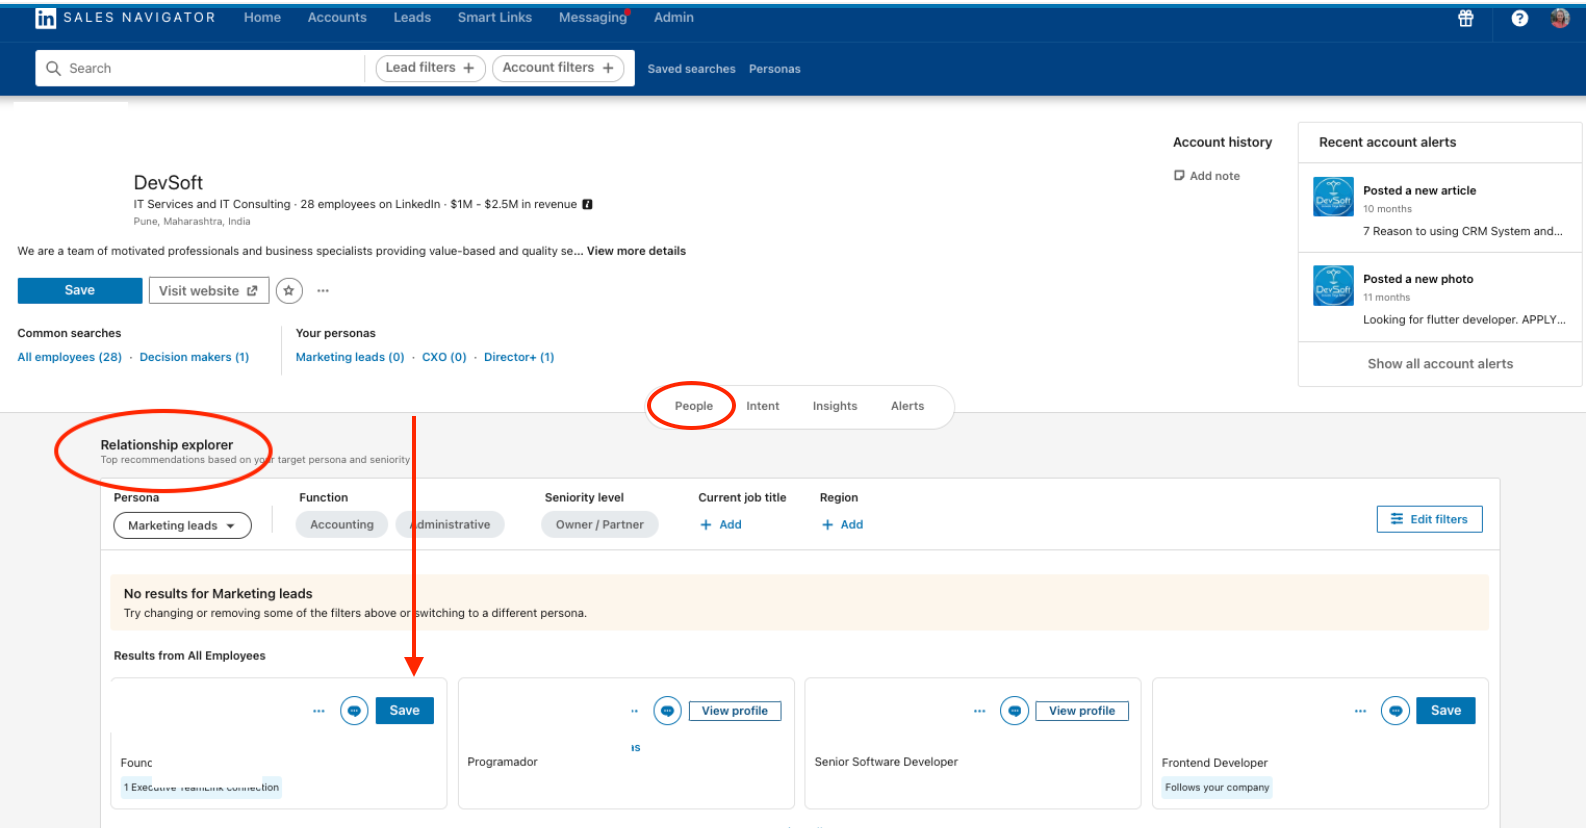Click the Add note icon
The image size is (1586, 828).
click(x=1179, y=176)
